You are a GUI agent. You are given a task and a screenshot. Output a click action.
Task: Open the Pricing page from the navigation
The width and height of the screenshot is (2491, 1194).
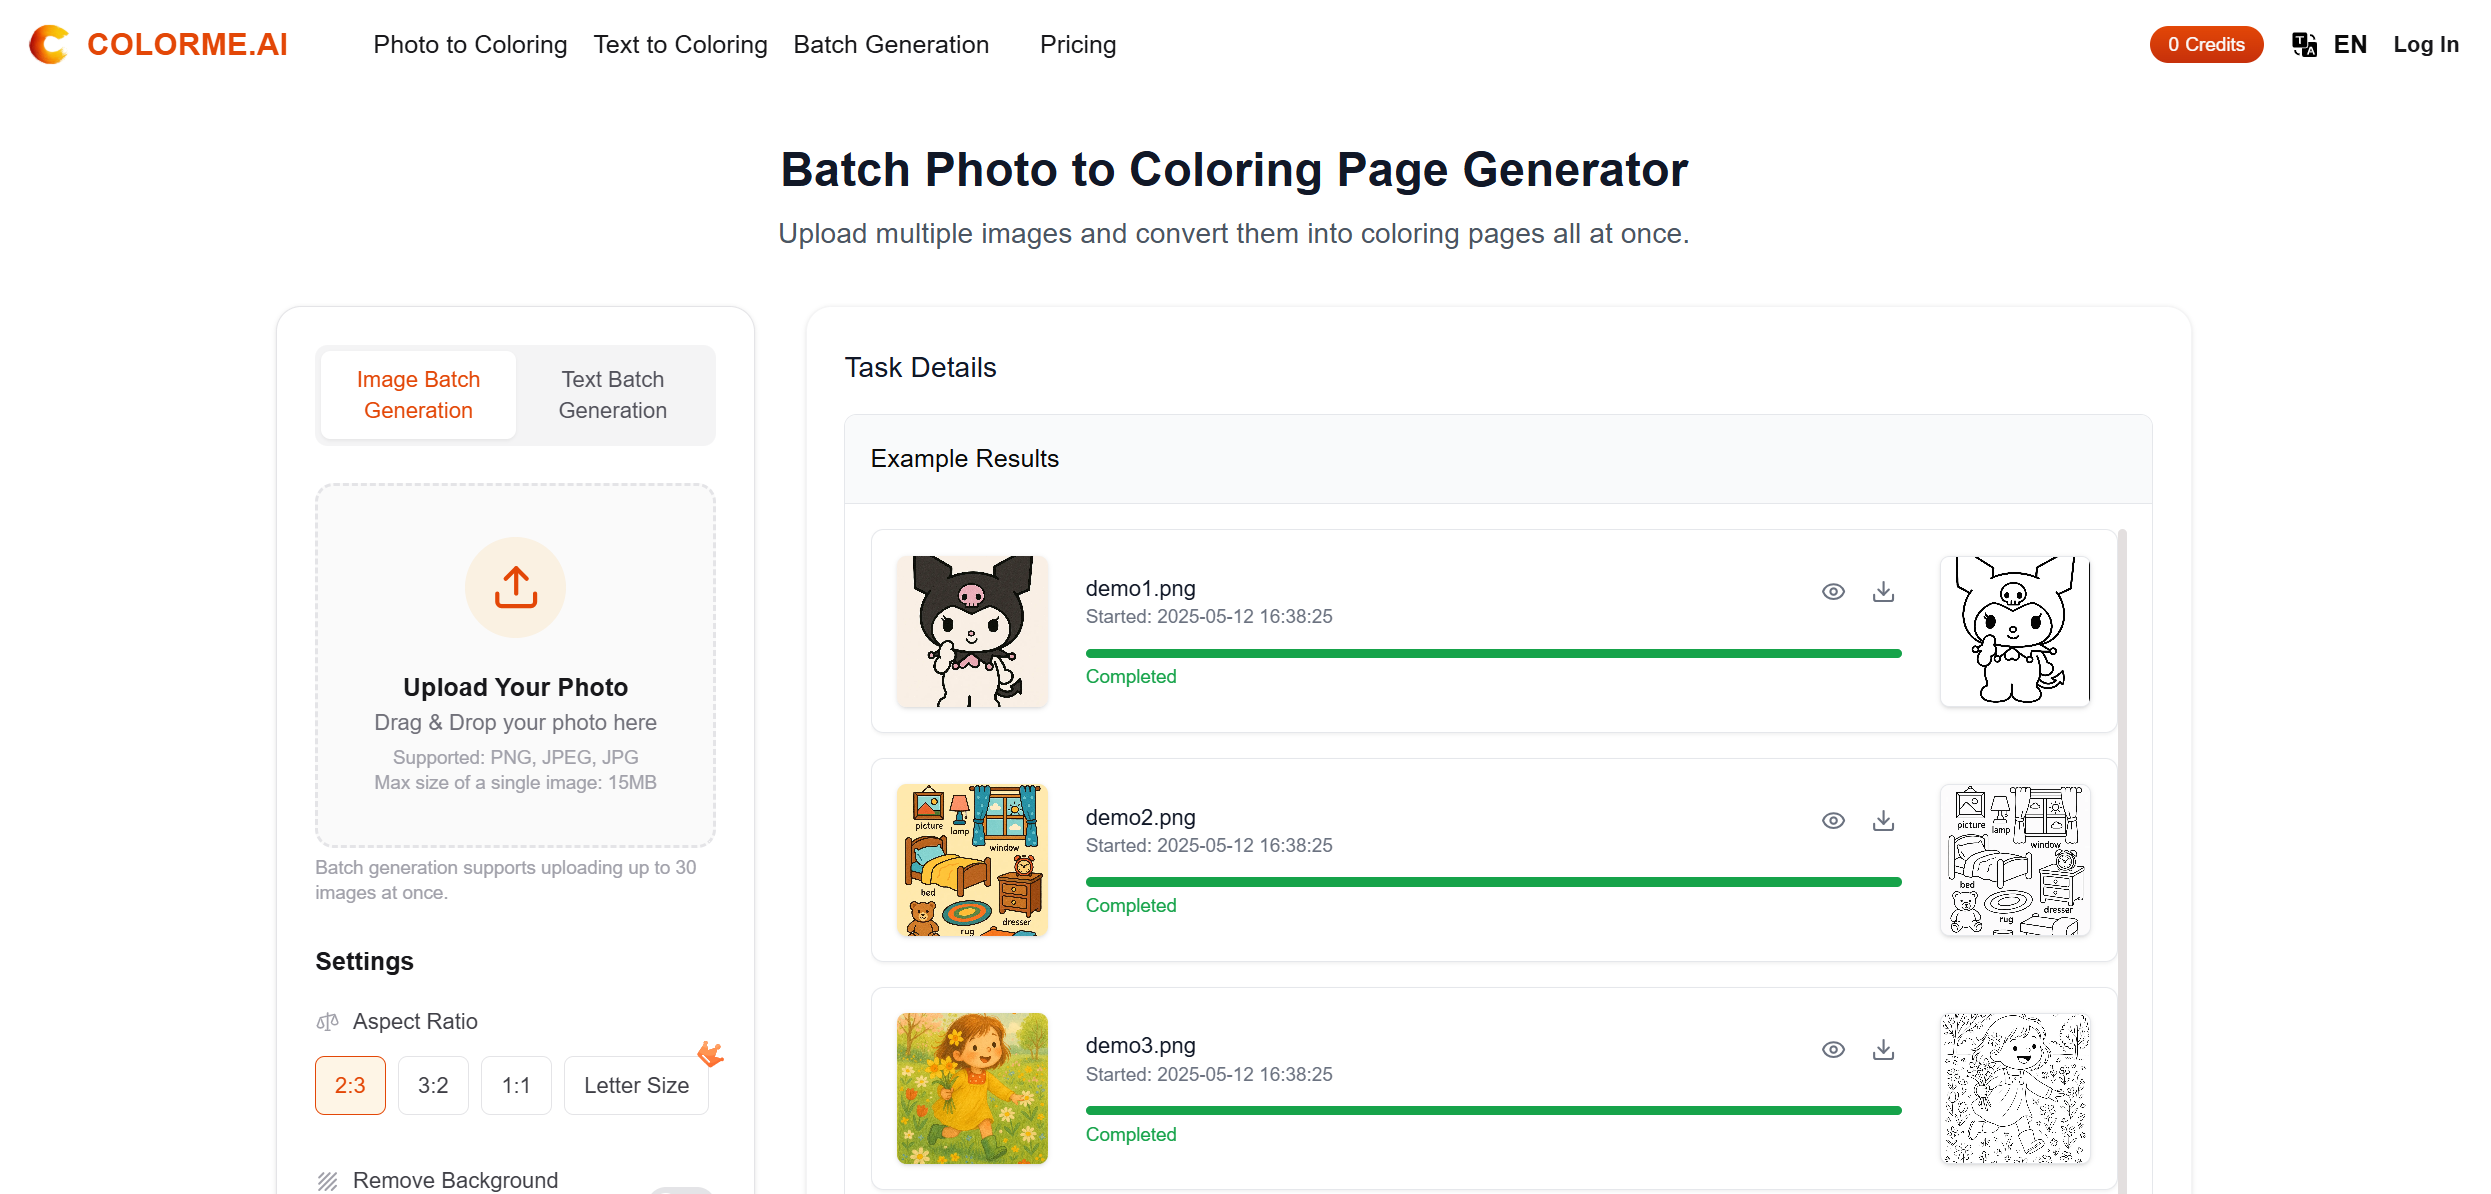1077,44
